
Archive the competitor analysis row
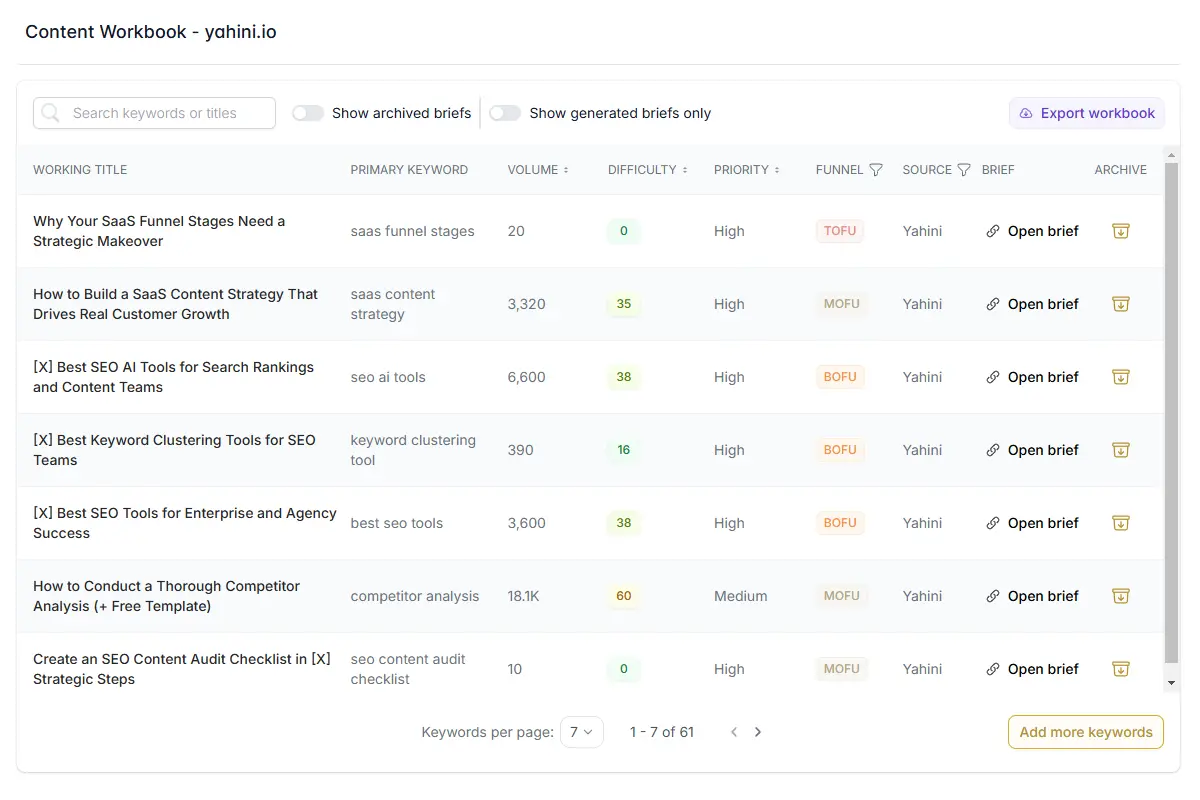[x=1120, y=596]
